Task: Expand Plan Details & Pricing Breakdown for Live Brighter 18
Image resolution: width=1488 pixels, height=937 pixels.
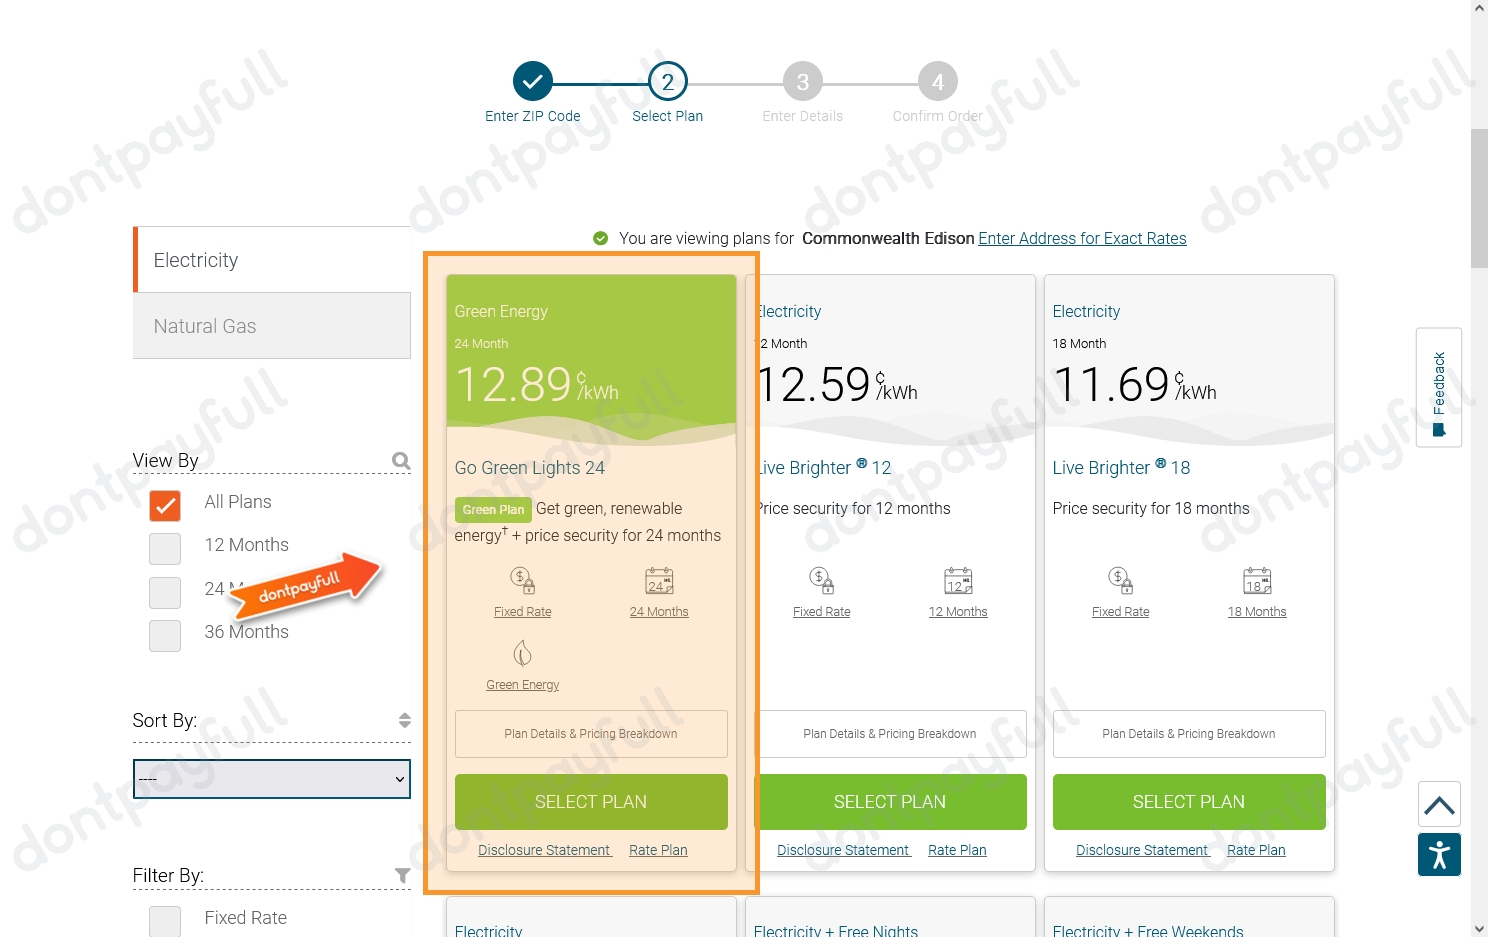Action: pos(1188,733)
